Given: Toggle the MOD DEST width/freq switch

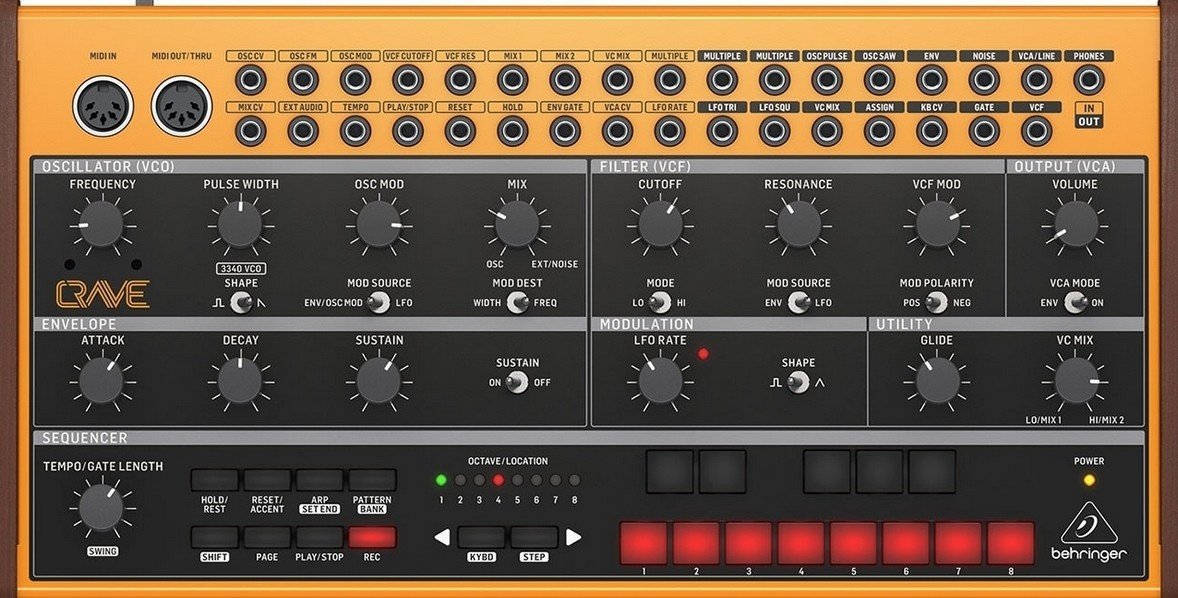Looking at the screenshot, I should click(517, 303).
